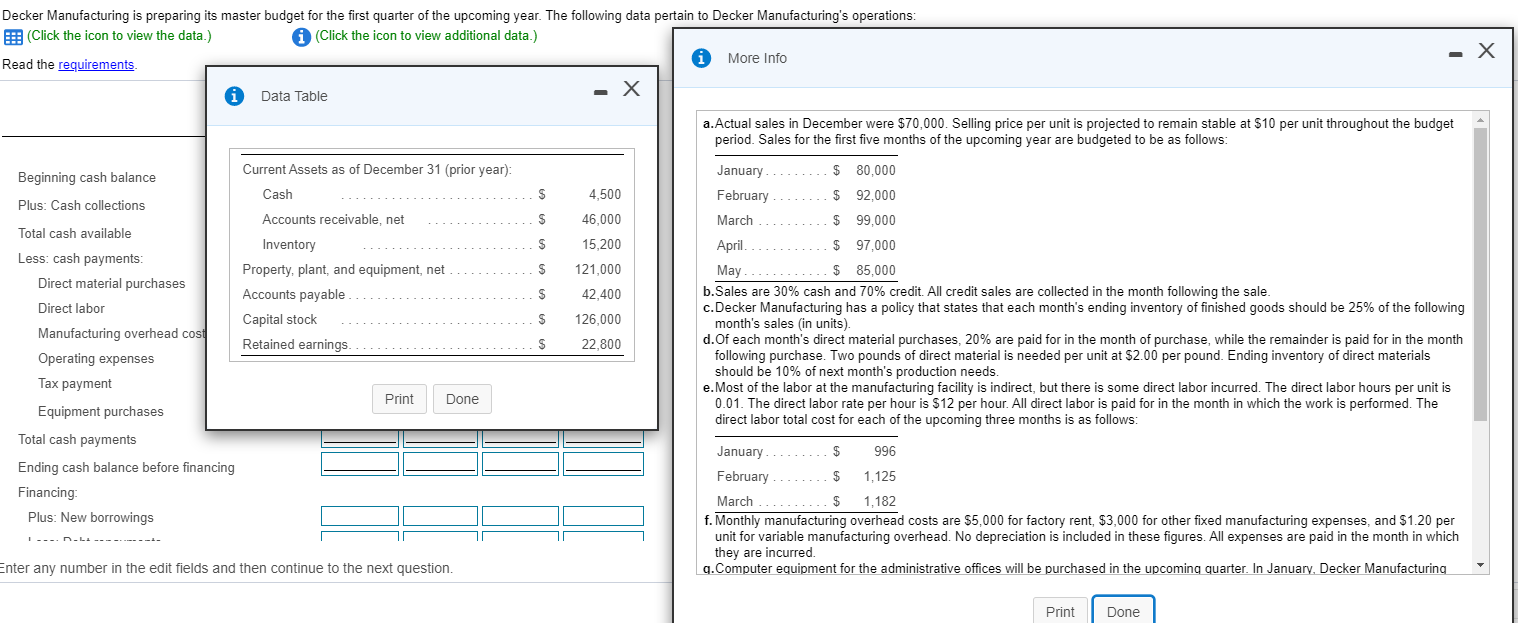1518x623 pixels.
Task: Click March sales value 99,000
Action: tap(876, 221)
